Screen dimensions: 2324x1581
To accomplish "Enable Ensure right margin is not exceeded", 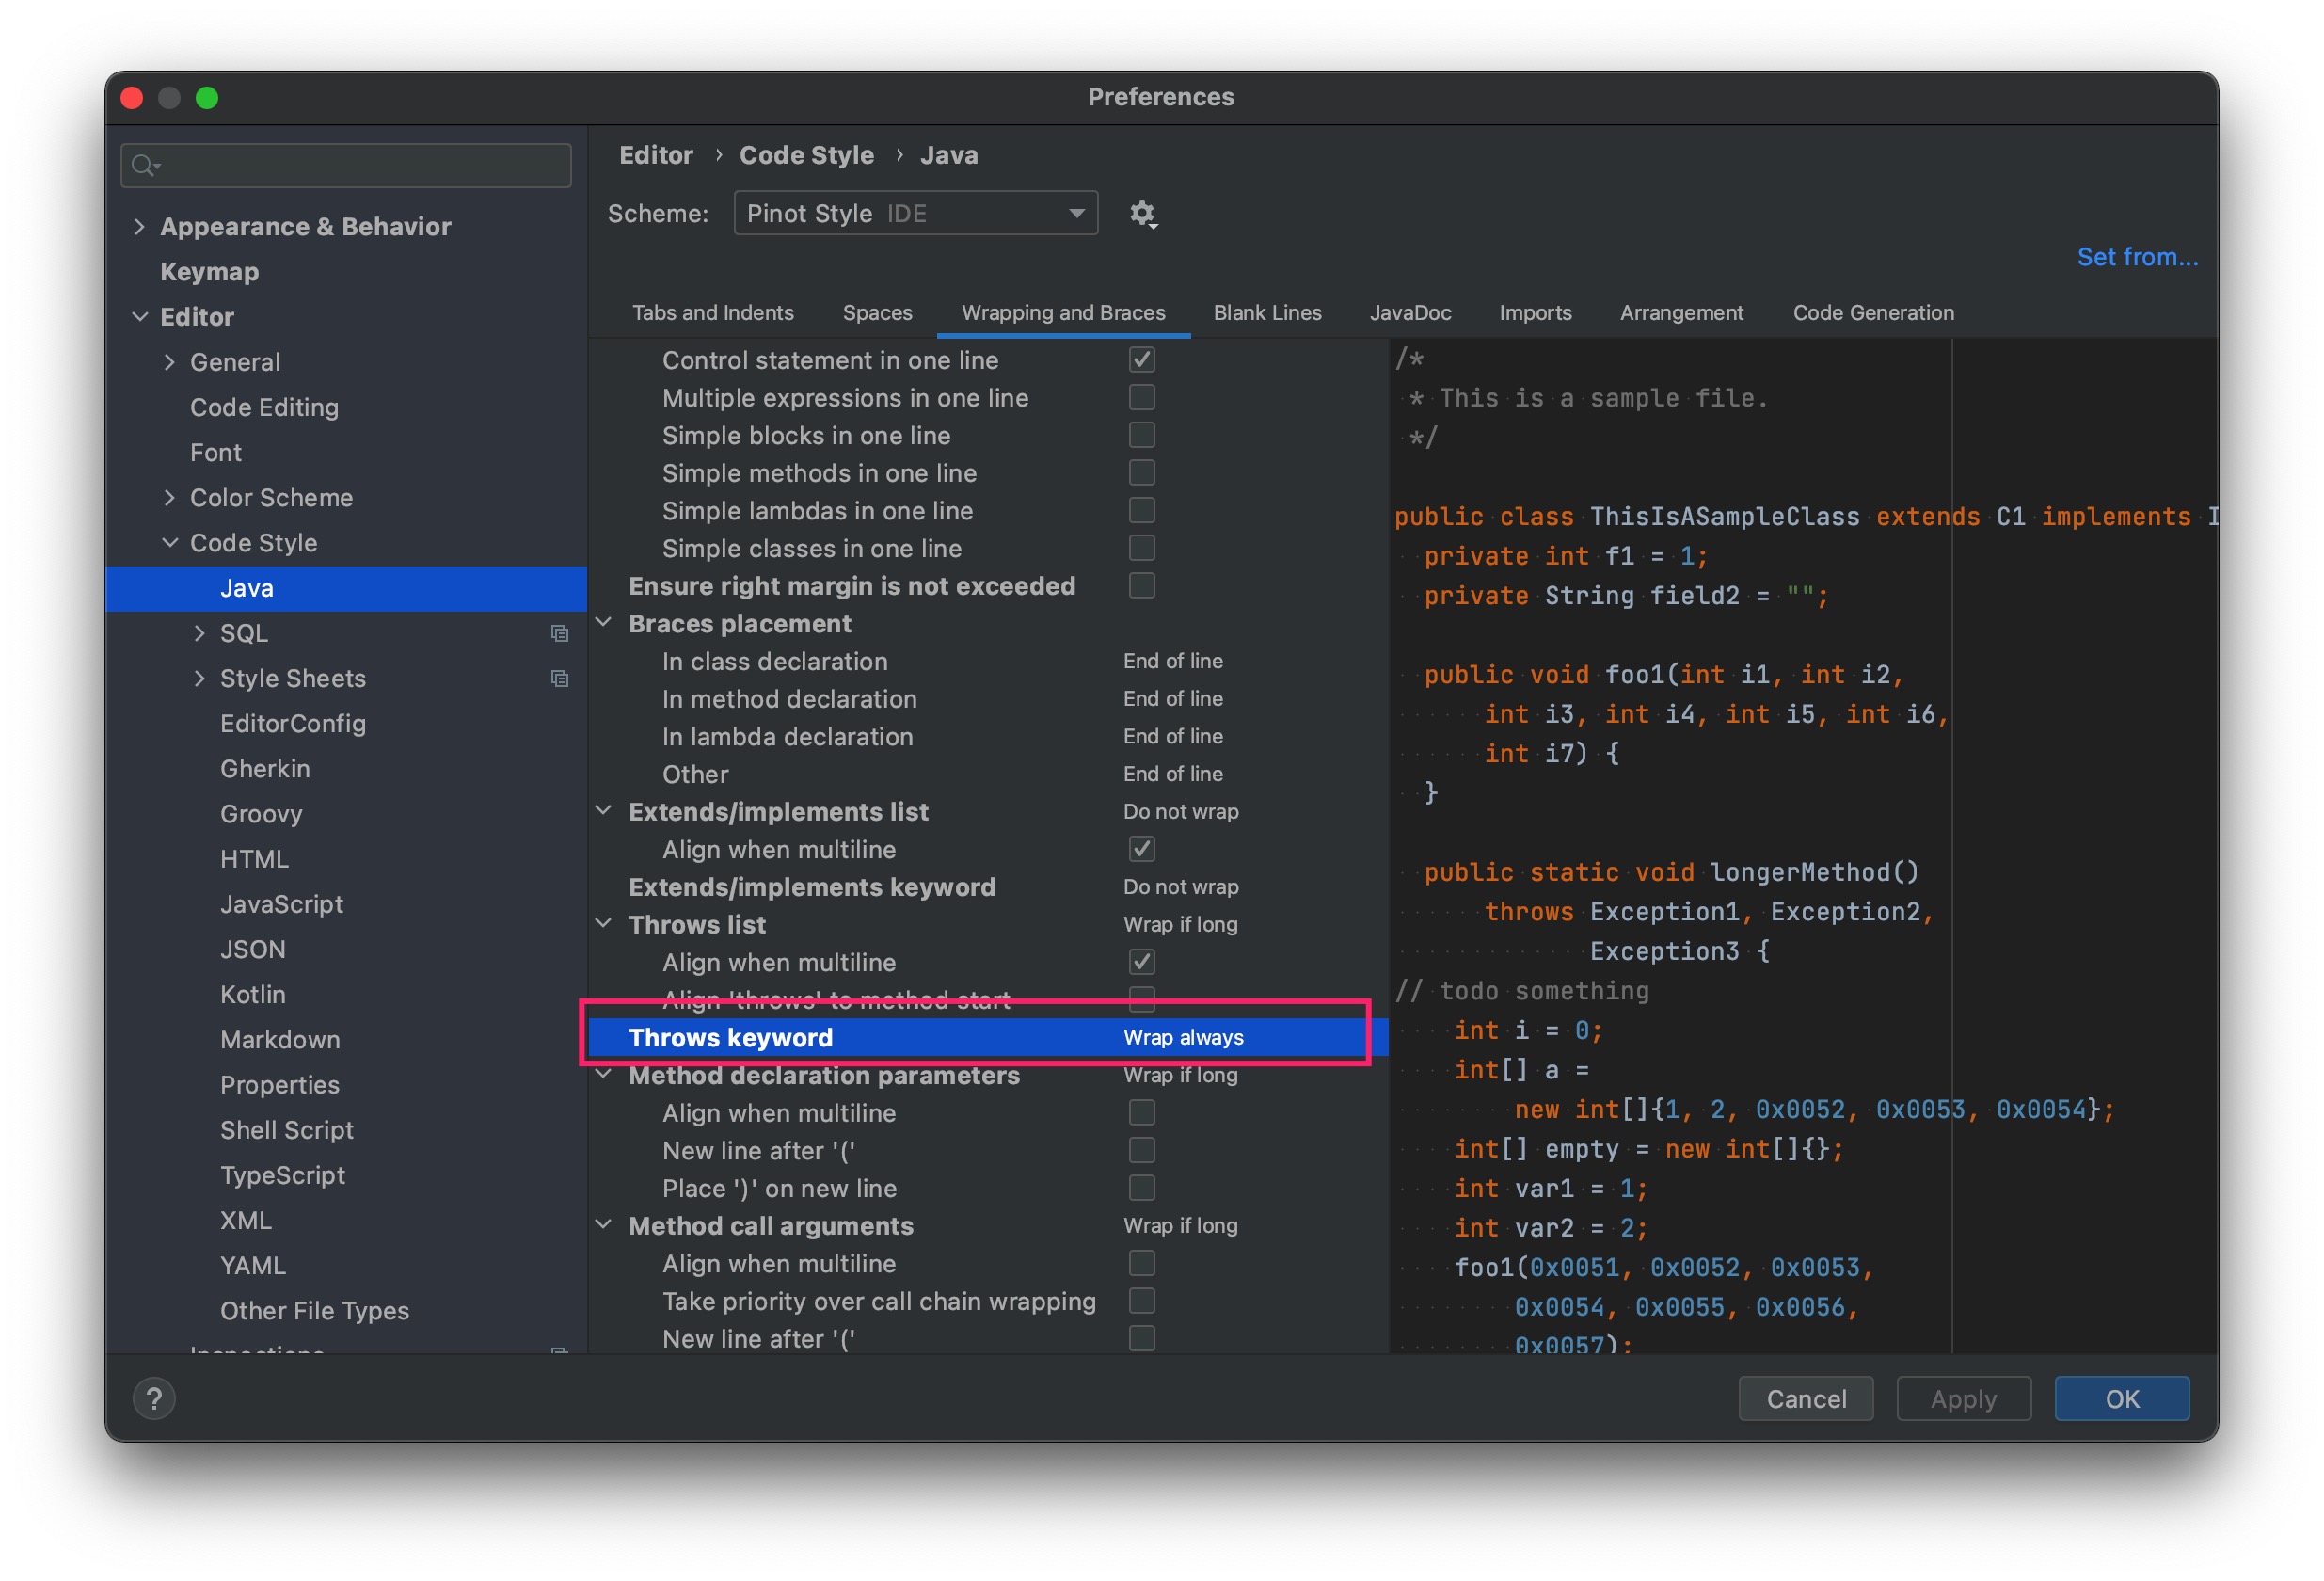I will (1141, 586).
